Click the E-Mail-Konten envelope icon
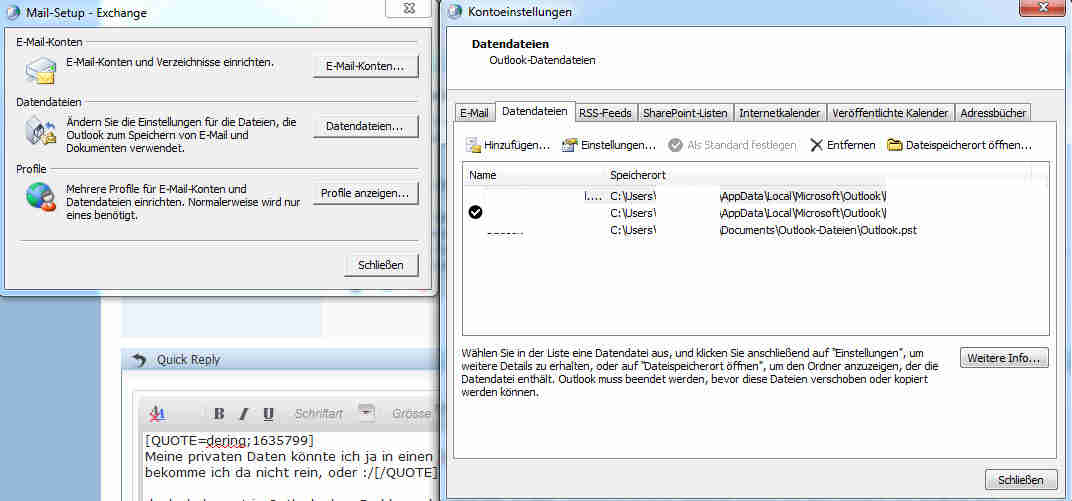 [x=41, y=70]
